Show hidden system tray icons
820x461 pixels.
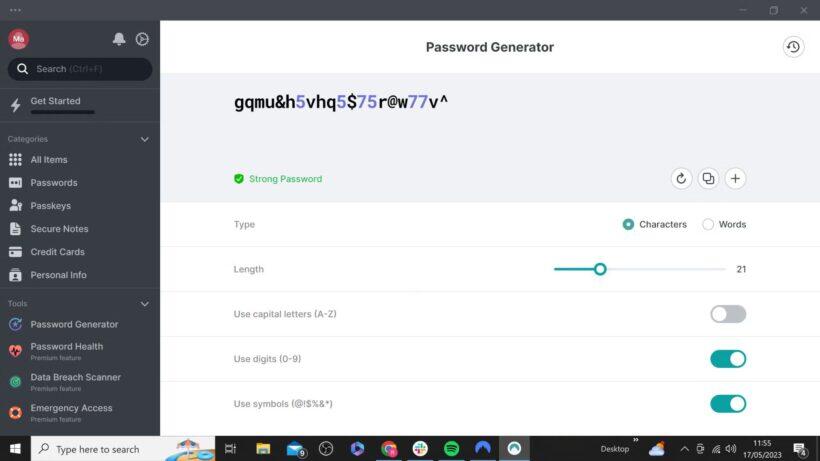point(684,449)
